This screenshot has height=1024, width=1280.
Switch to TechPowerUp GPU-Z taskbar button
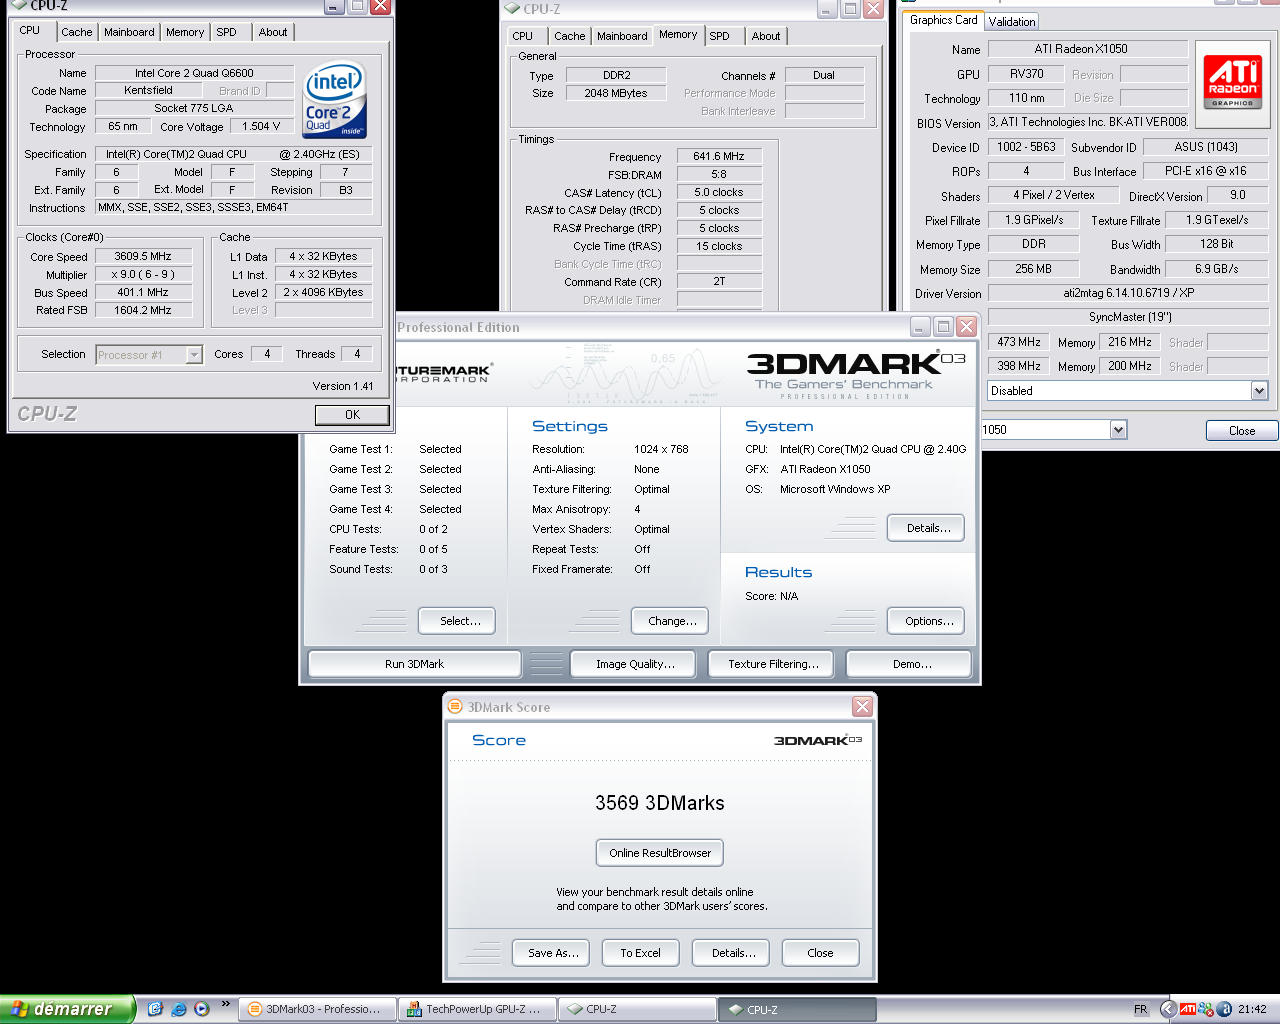[x=476, y=1010]
